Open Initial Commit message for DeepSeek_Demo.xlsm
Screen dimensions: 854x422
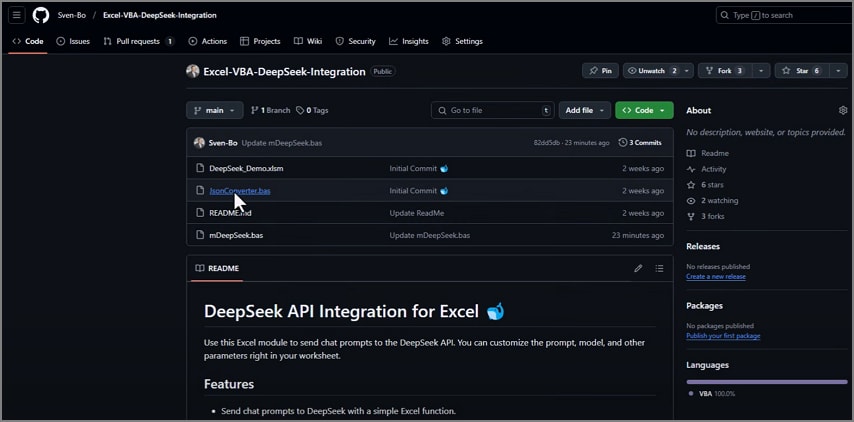[419, 169]
